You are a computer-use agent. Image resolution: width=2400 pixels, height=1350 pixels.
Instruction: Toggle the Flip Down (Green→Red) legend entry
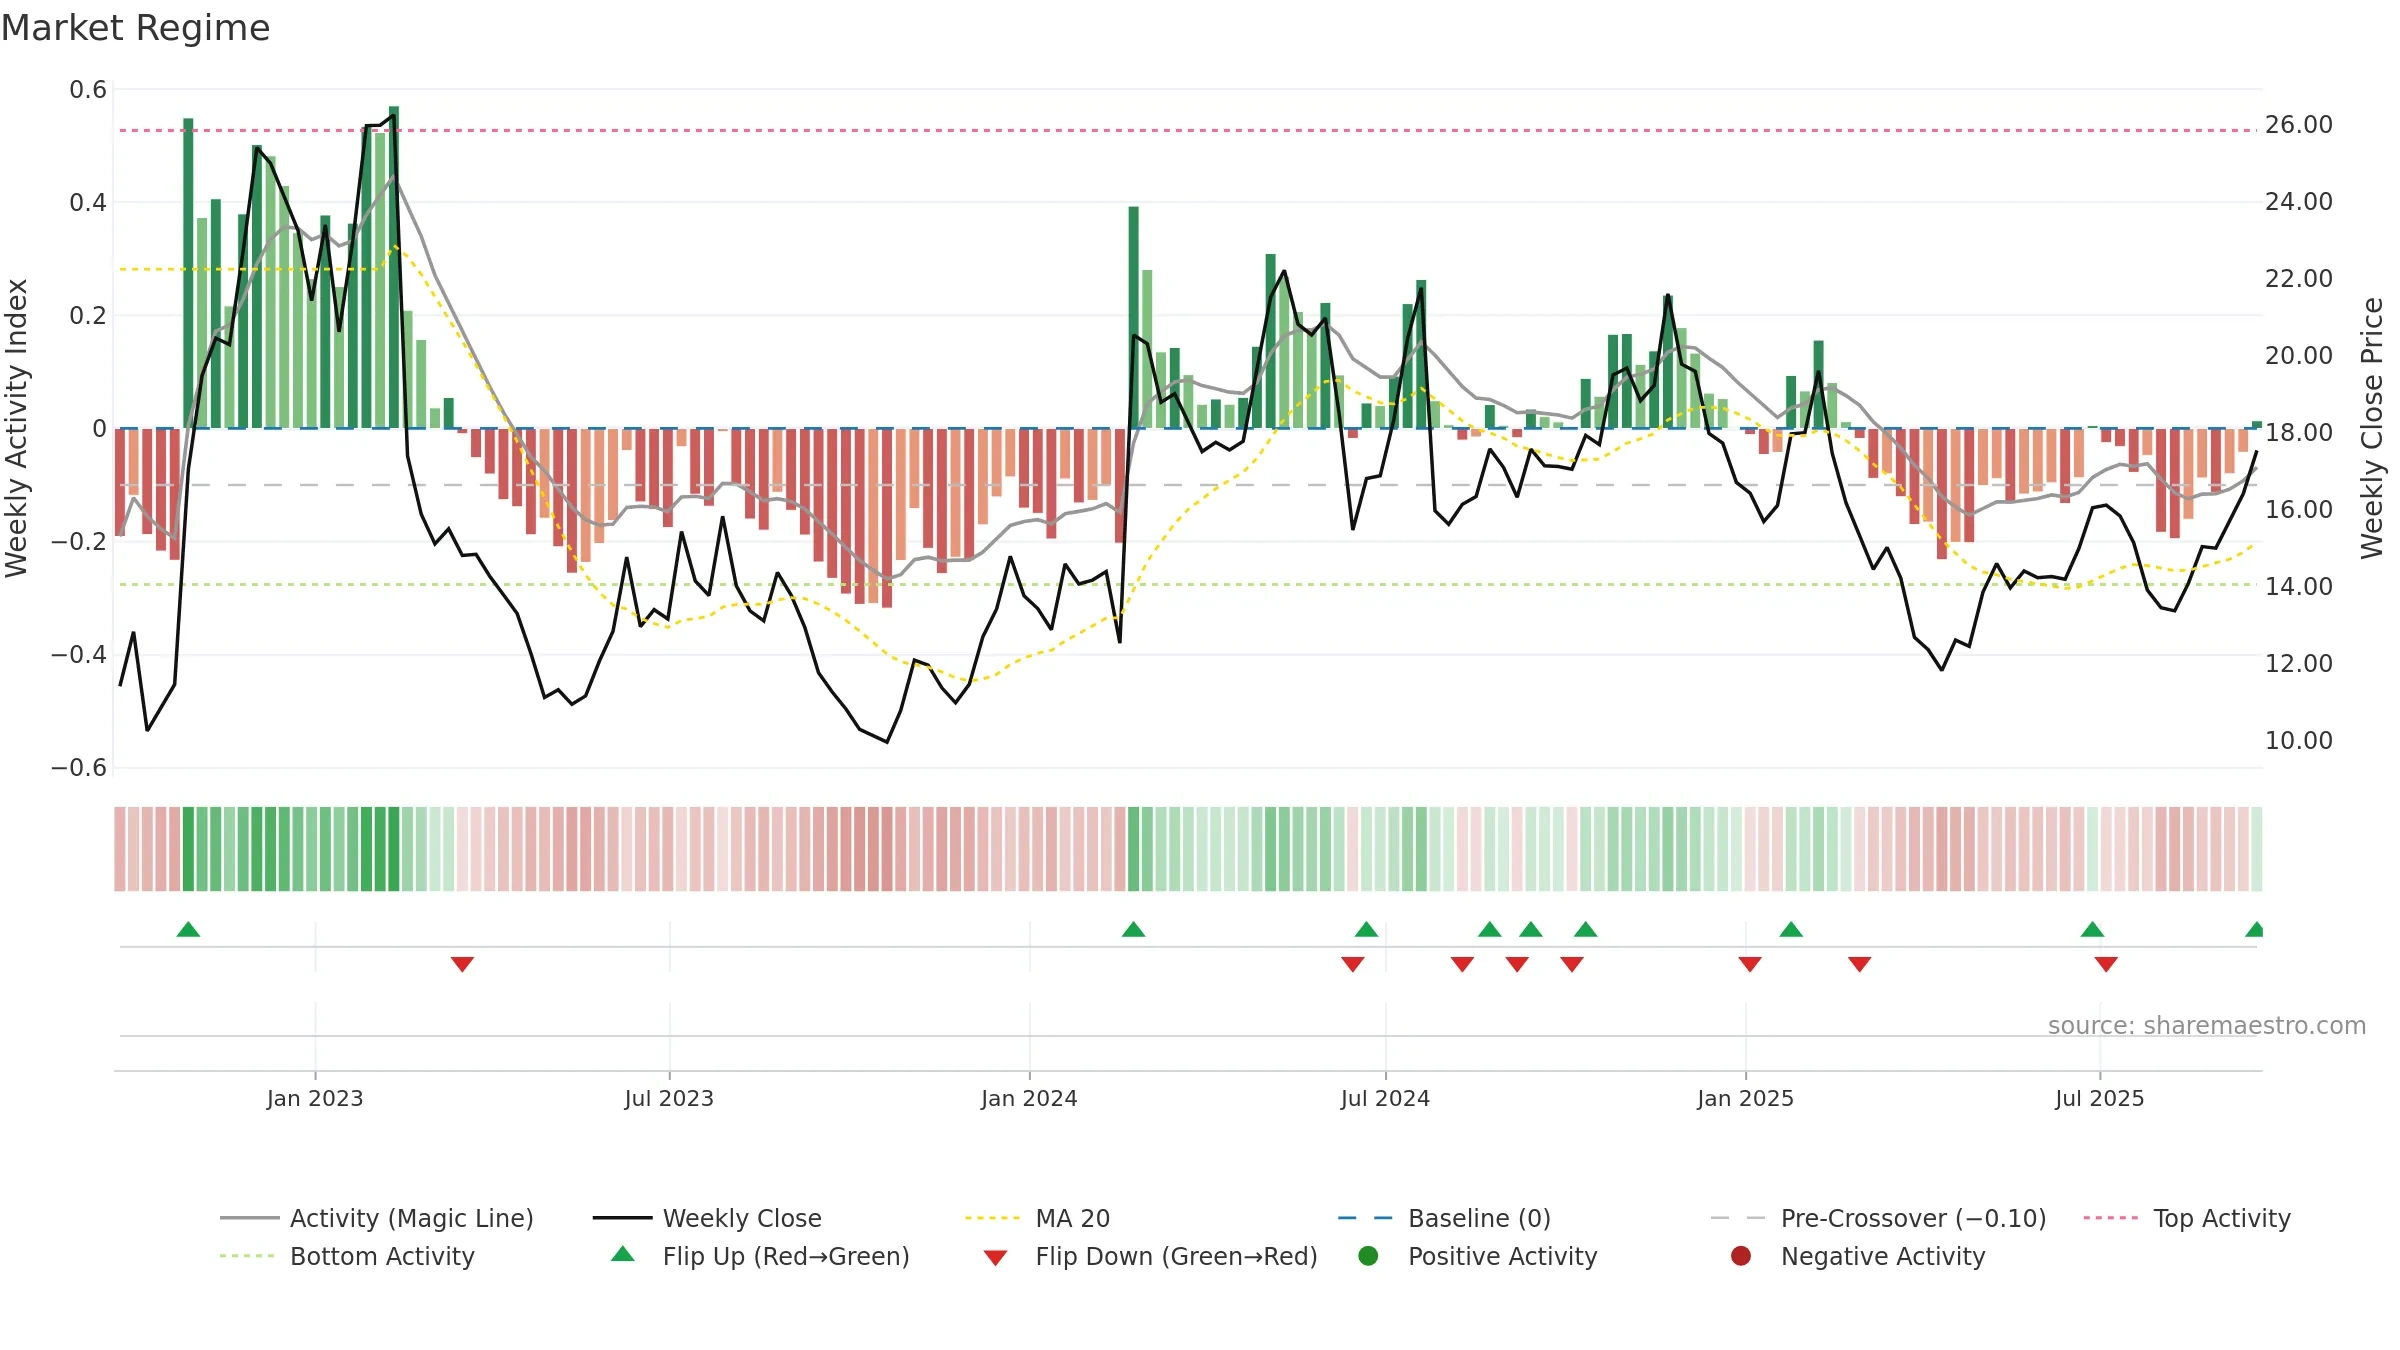click(x=1150, y=1256)
